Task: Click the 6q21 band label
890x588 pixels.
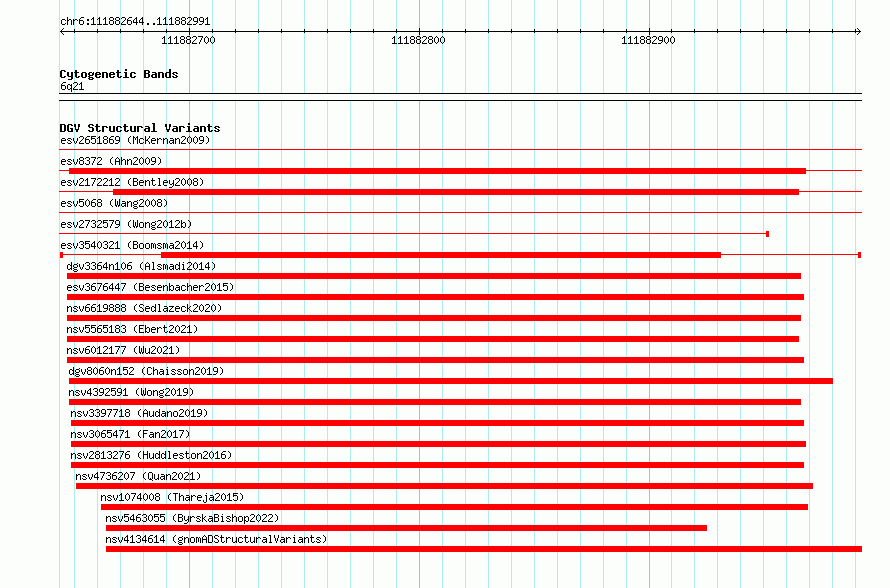Action: pyautogui.click(x=72, y=86)
